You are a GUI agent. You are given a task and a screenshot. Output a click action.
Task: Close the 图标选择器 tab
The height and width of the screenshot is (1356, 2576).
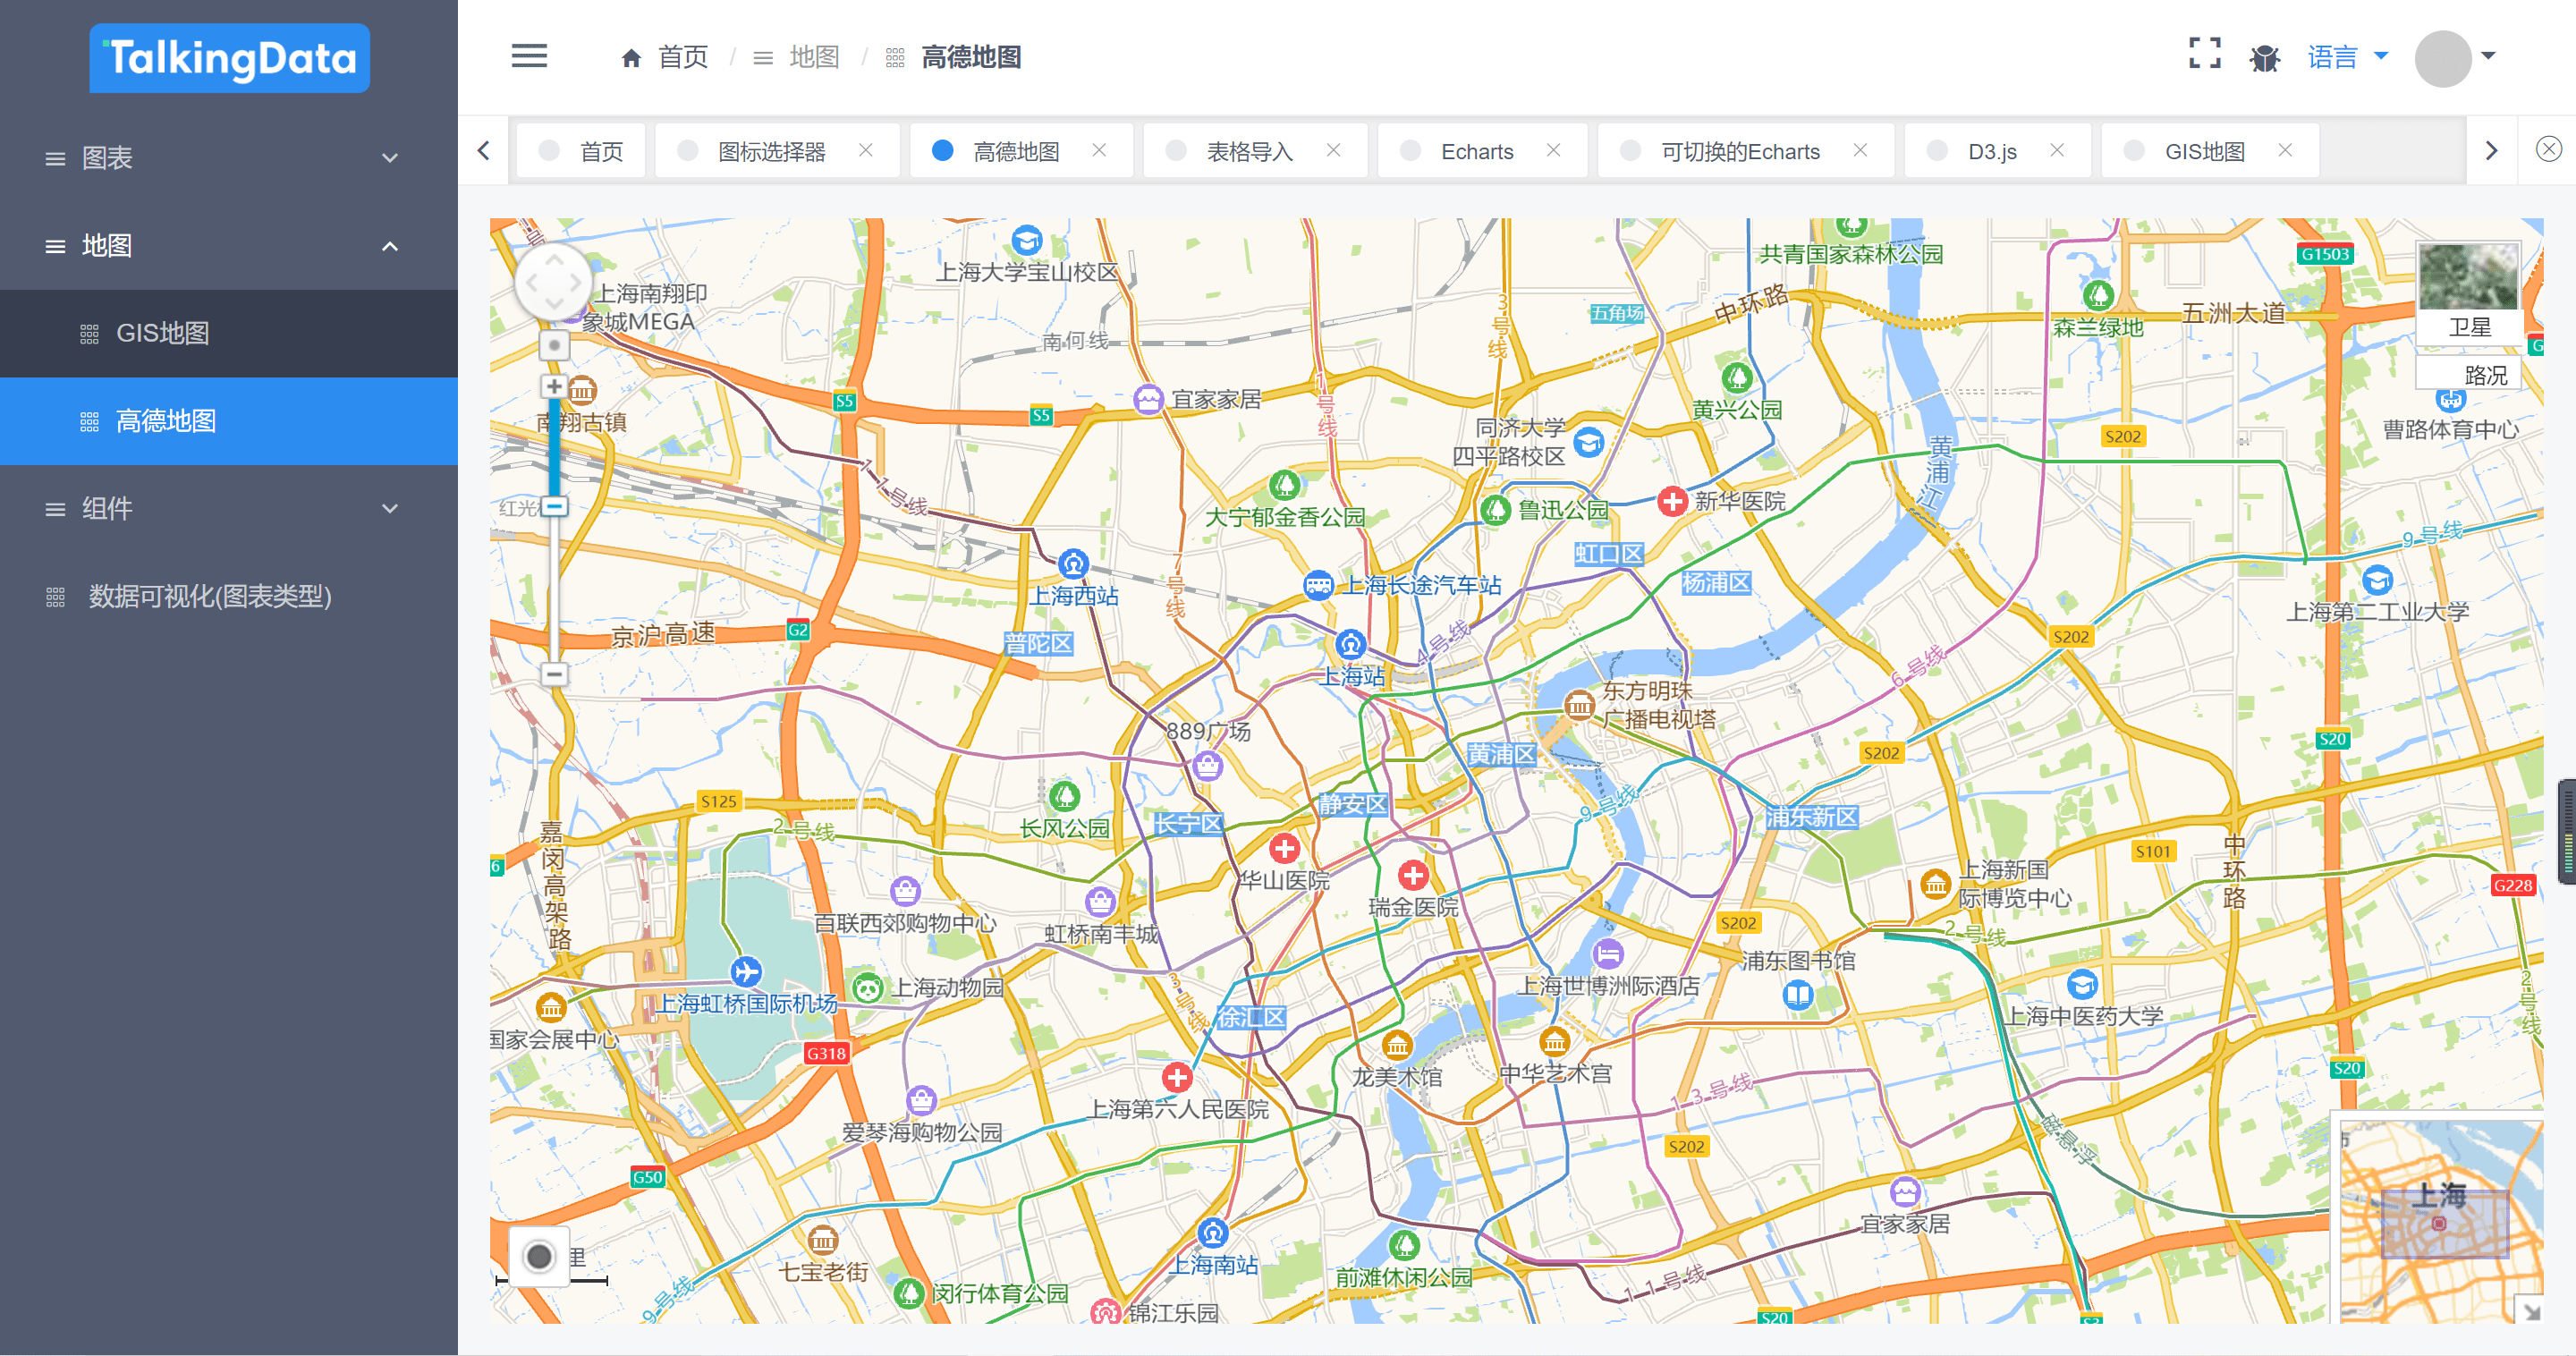point(866,150)
